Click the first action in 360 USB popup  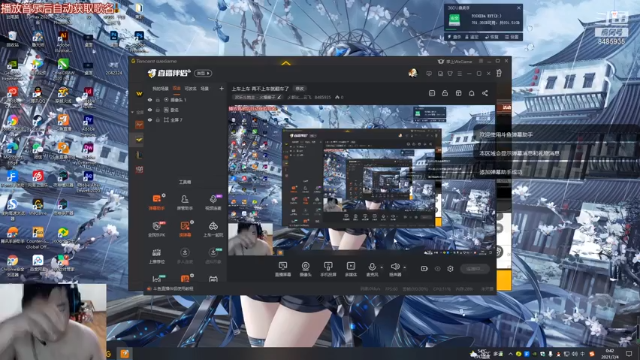tap(455, 37)
